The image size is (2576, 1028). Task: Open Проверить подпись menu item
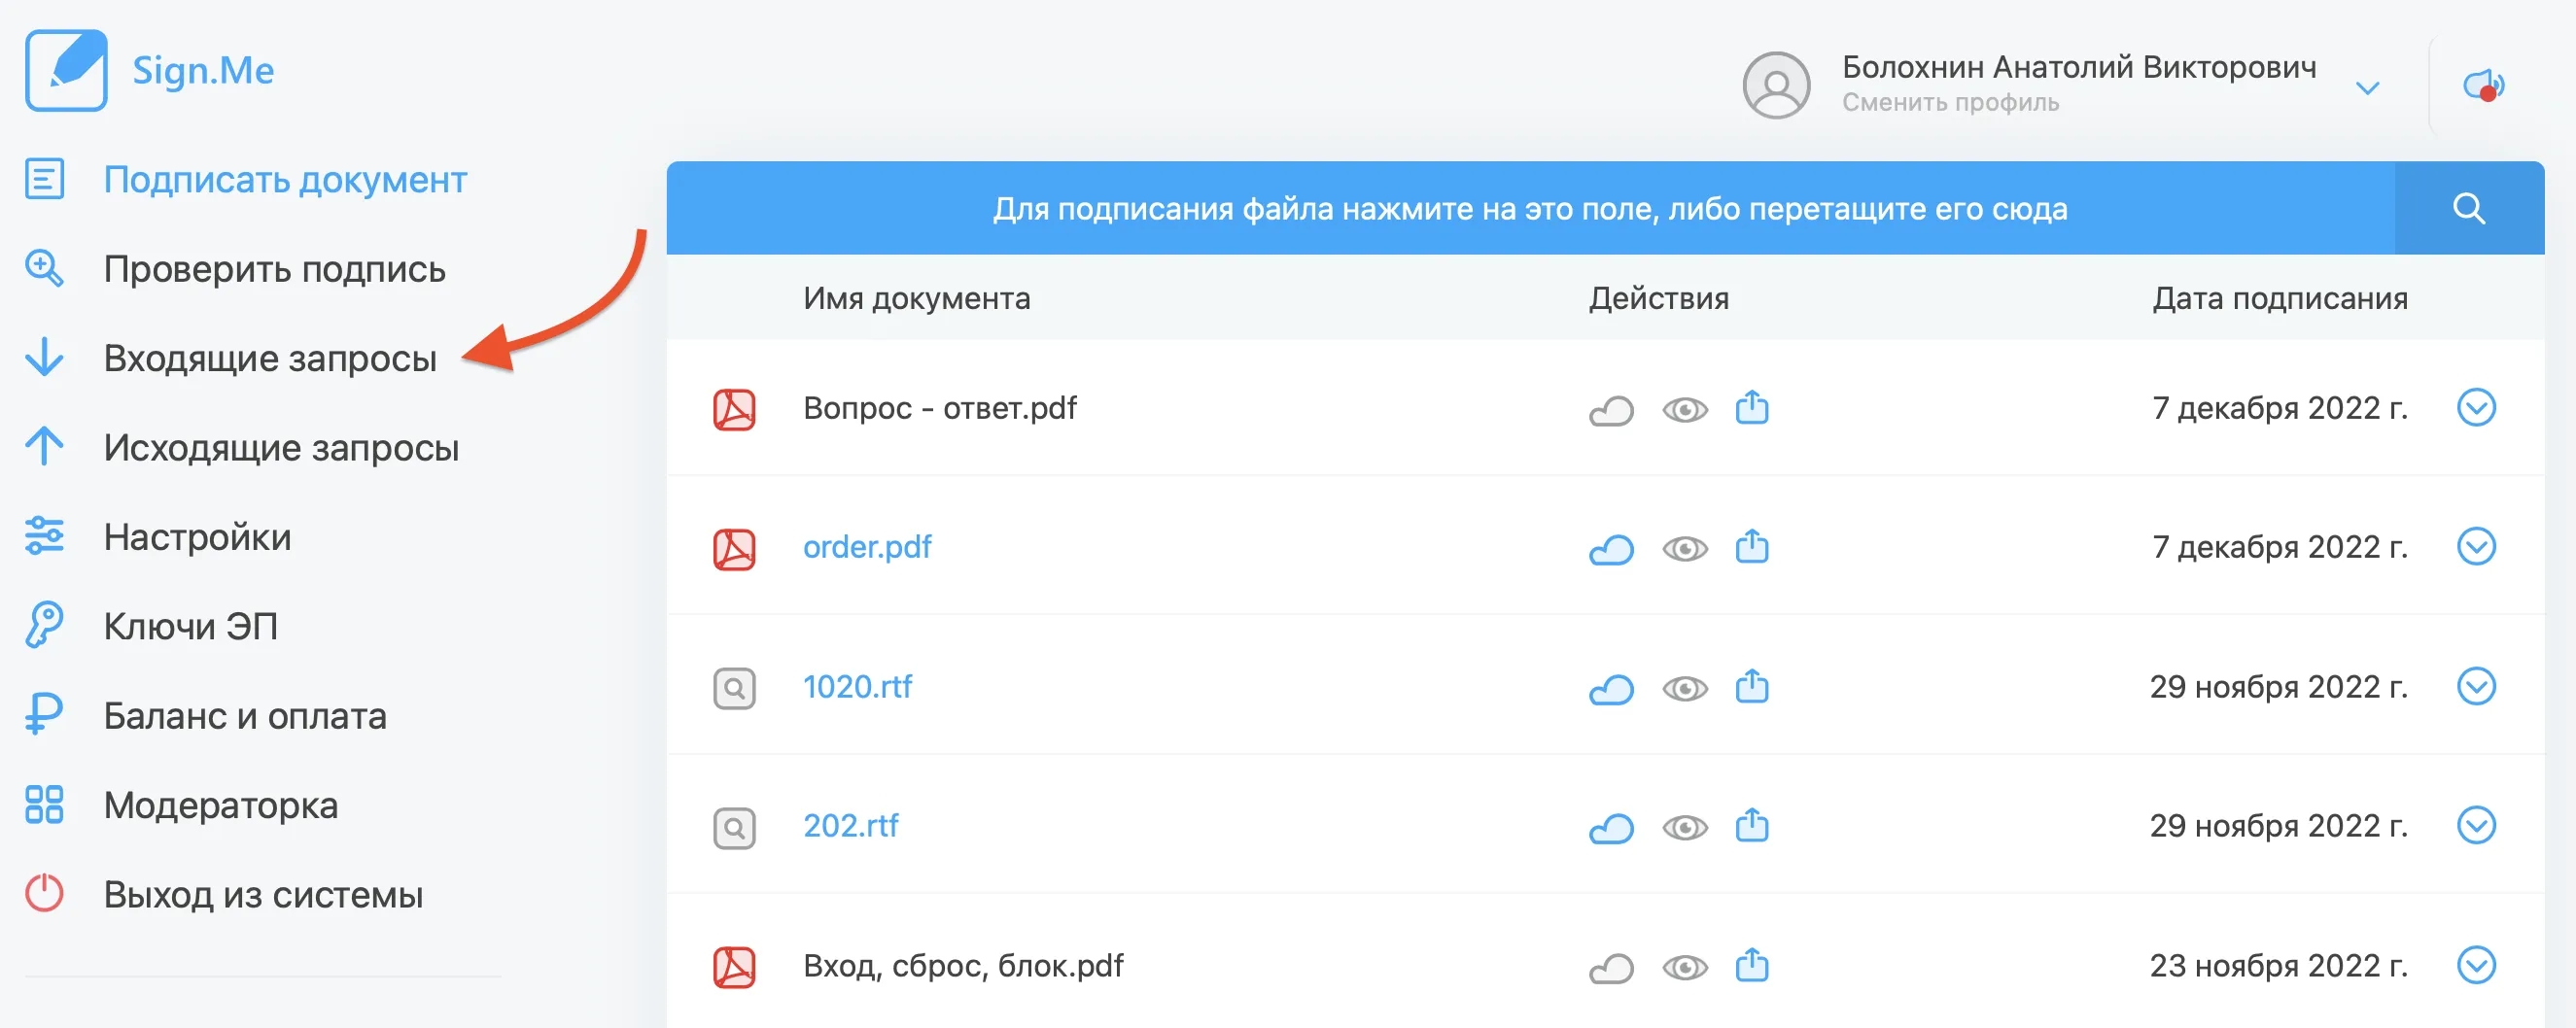[x=275, y=269]
